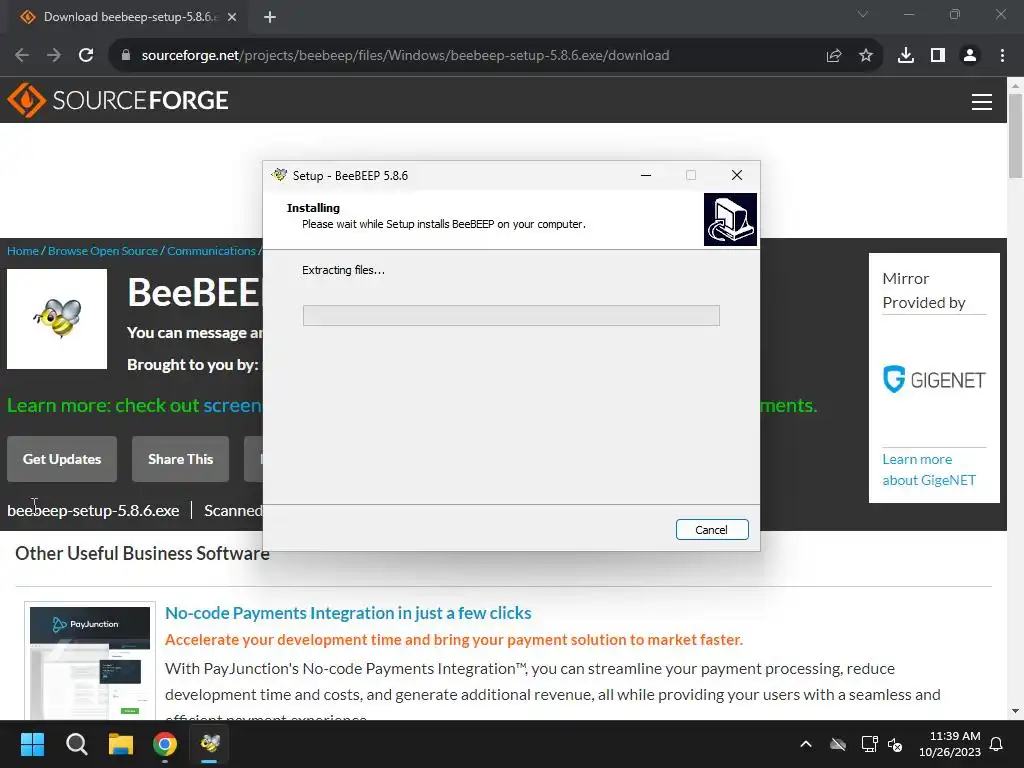Click the OneDrive cloud tray icon

coord(838,744)
